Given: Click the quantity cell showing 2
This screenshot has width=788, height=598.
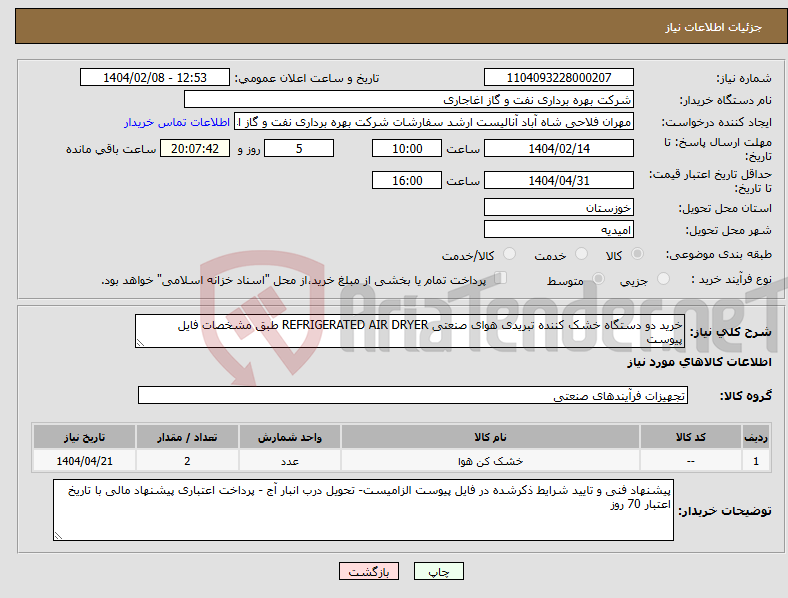Looking at the screenshot, I should (x=187, y=461).
